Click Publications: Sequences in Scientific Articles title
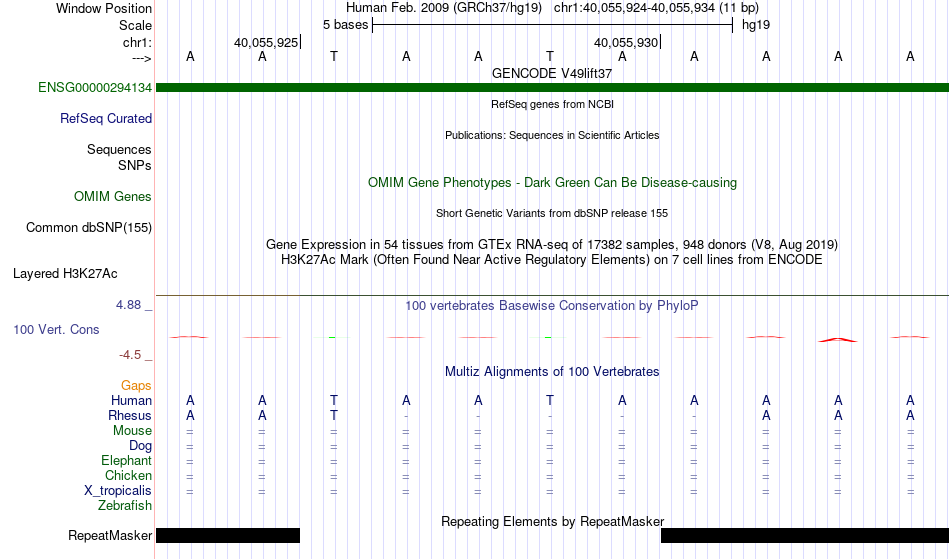Viewport: 950px width, 559px height. point(552,135)
